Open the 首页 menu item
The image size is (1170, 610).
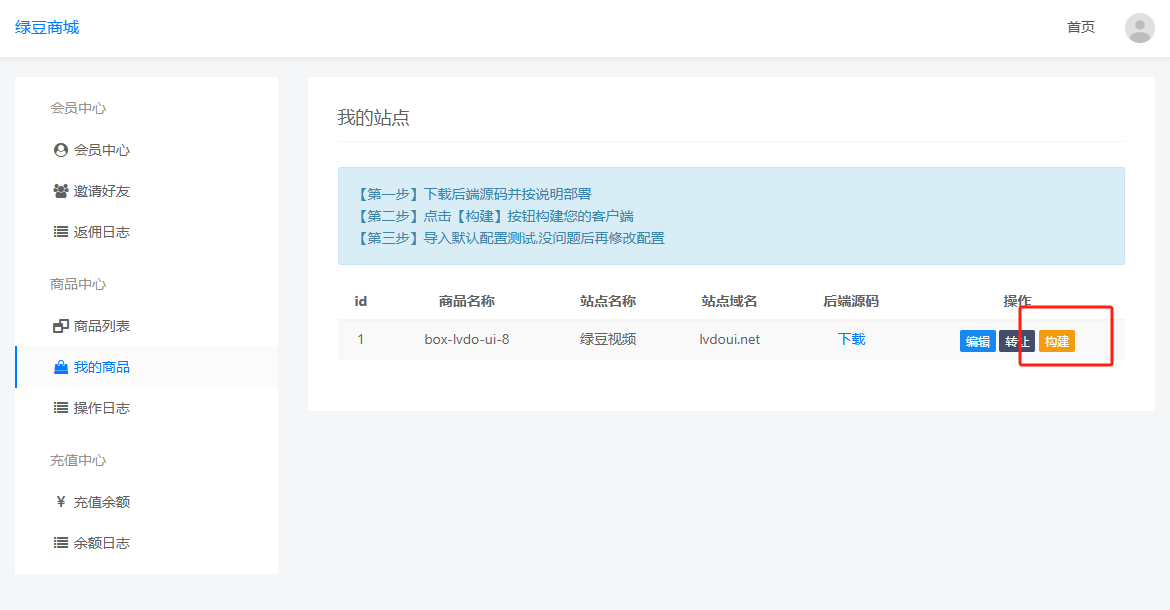(1080, 27)
